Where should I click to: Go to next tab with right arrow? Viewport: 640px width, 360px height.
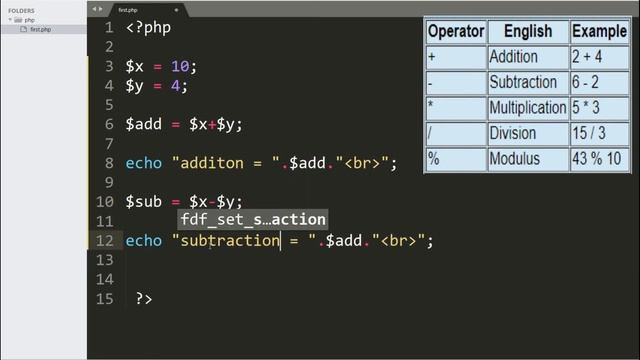tap(101, 9)
